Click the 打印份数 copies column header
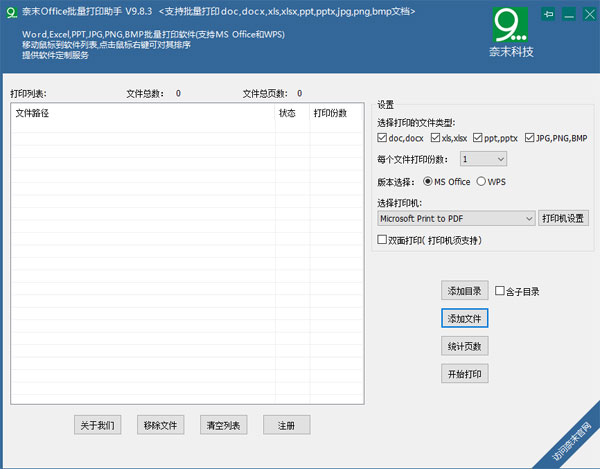 click(335, 113)
